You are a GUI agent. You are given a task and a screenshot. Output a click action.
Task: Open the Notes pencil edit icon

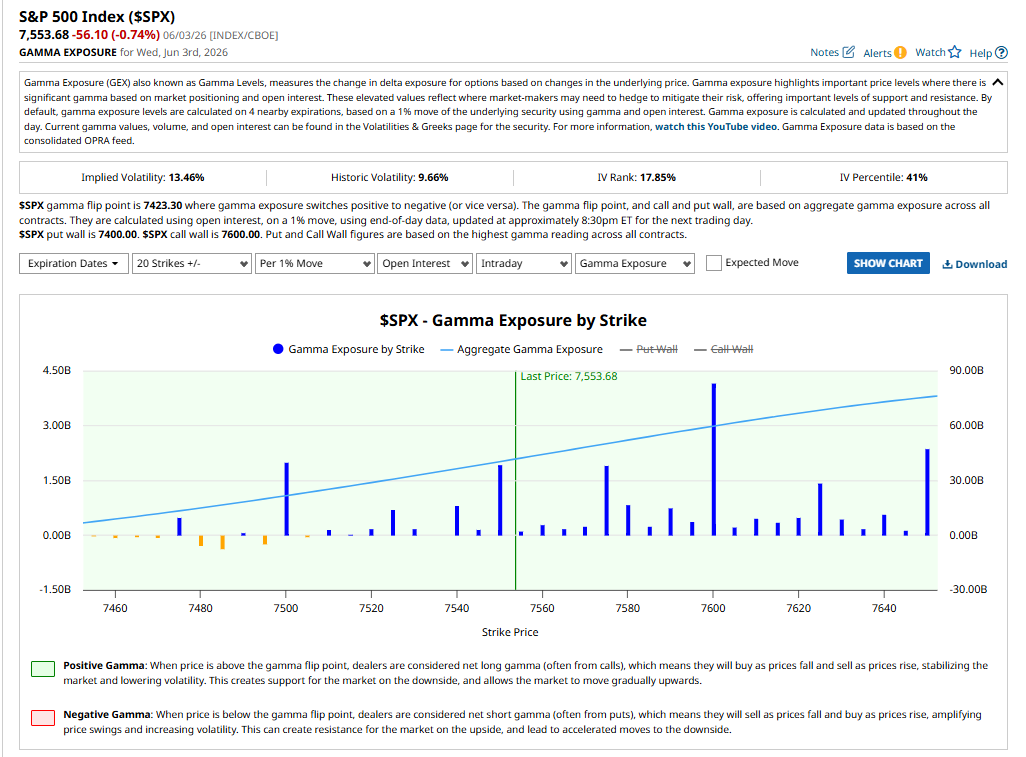(849, 52)
